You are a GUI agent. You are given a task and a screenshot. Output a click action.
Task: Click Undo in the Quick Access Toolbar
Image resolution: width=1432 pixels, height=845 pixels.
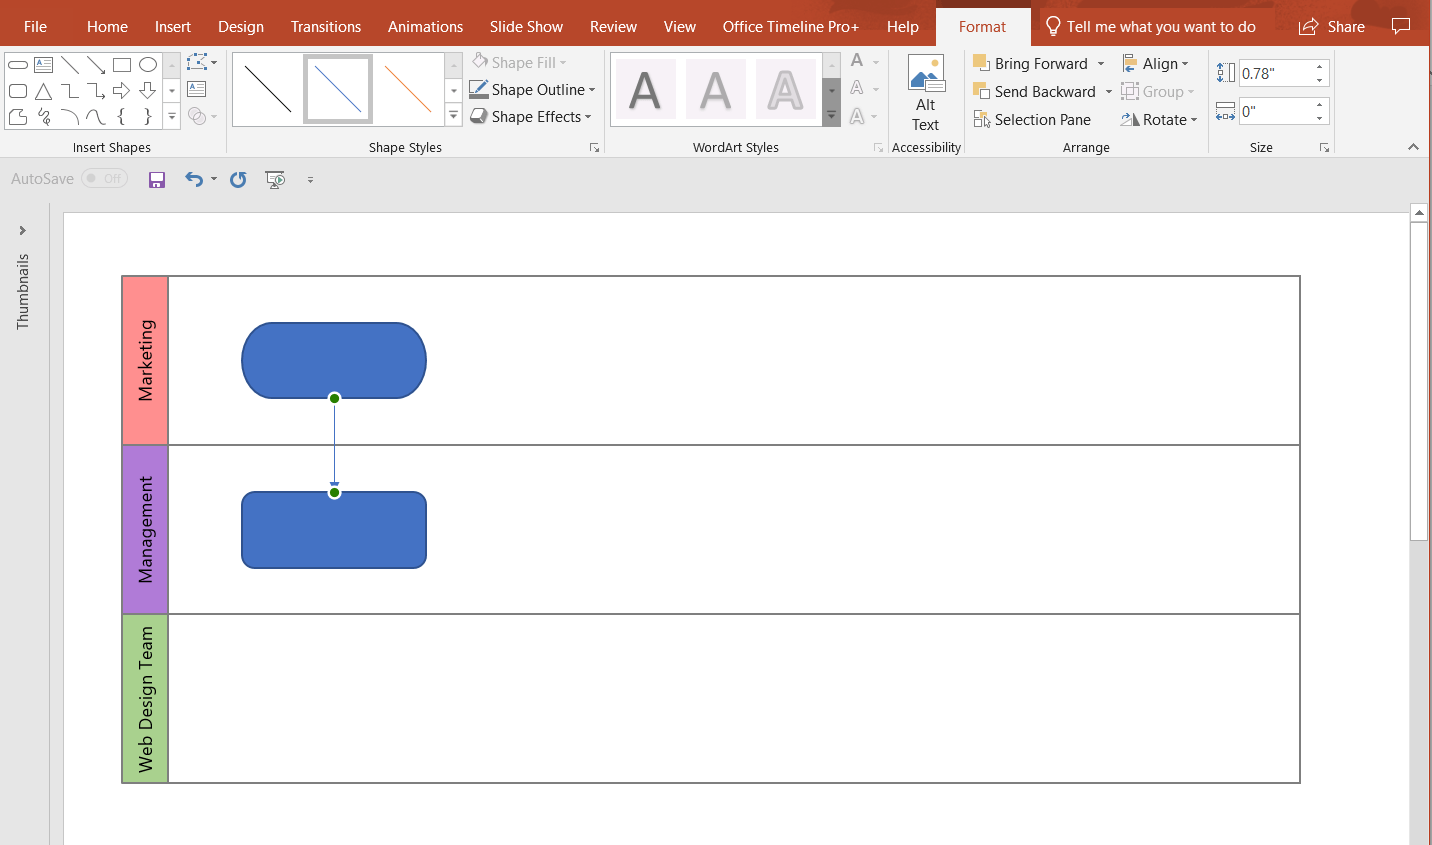(193, 179)
